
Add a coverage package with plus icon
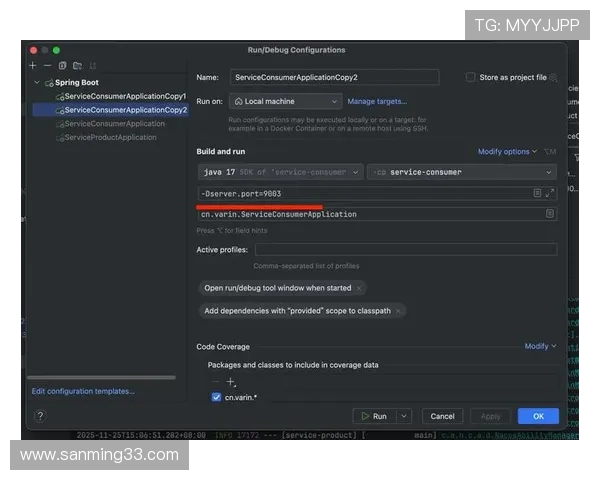pyautogui.click(x=231, y=382)
